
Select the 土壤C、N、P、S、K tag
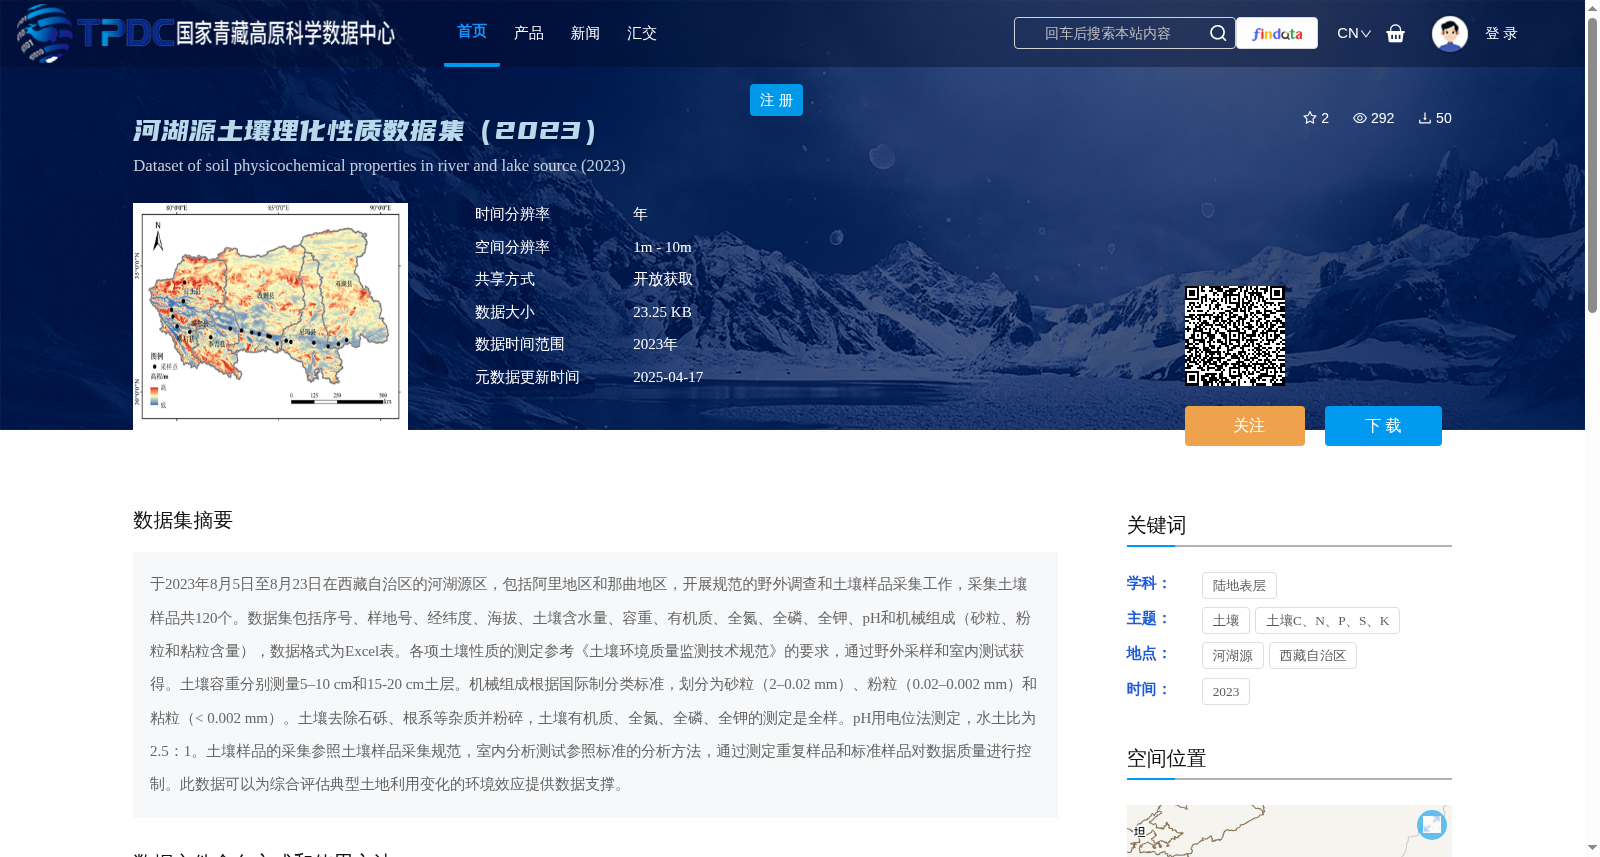pos(1327,621)
